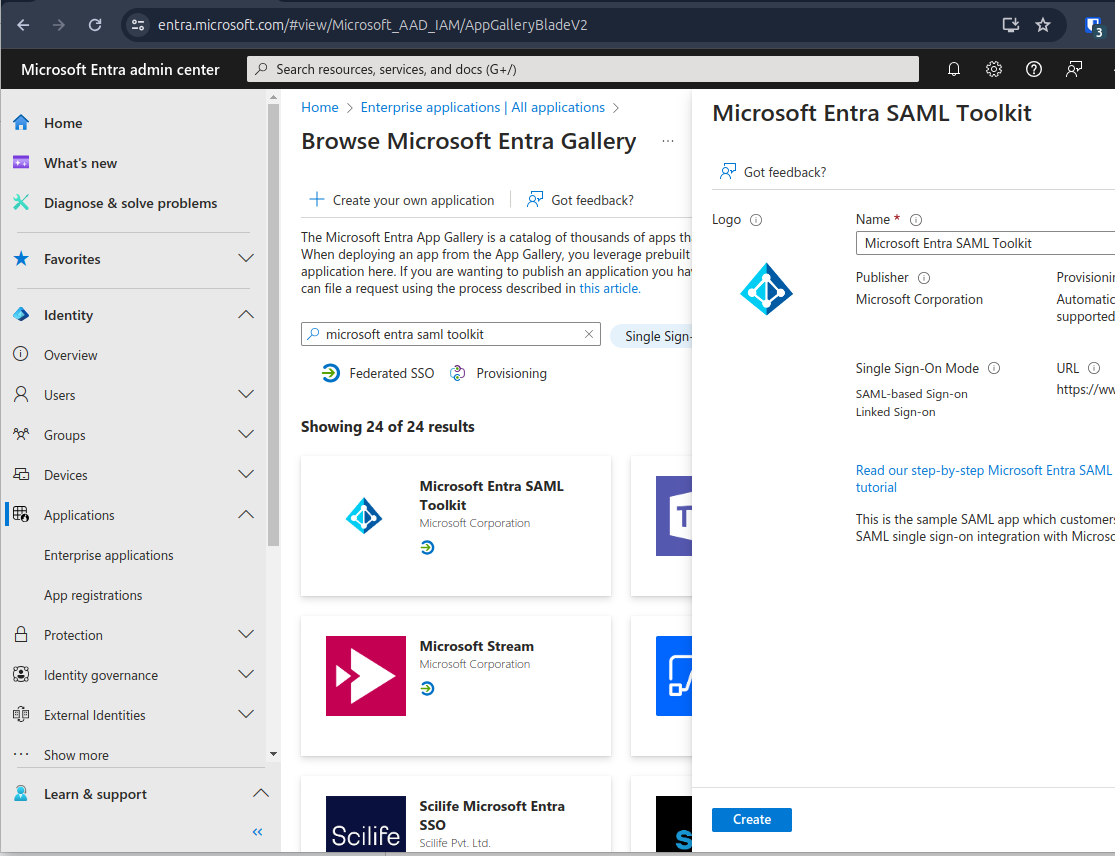Click the Create button
The image size is (1115, 856).
pyautogui.click(x=752, y=820)
